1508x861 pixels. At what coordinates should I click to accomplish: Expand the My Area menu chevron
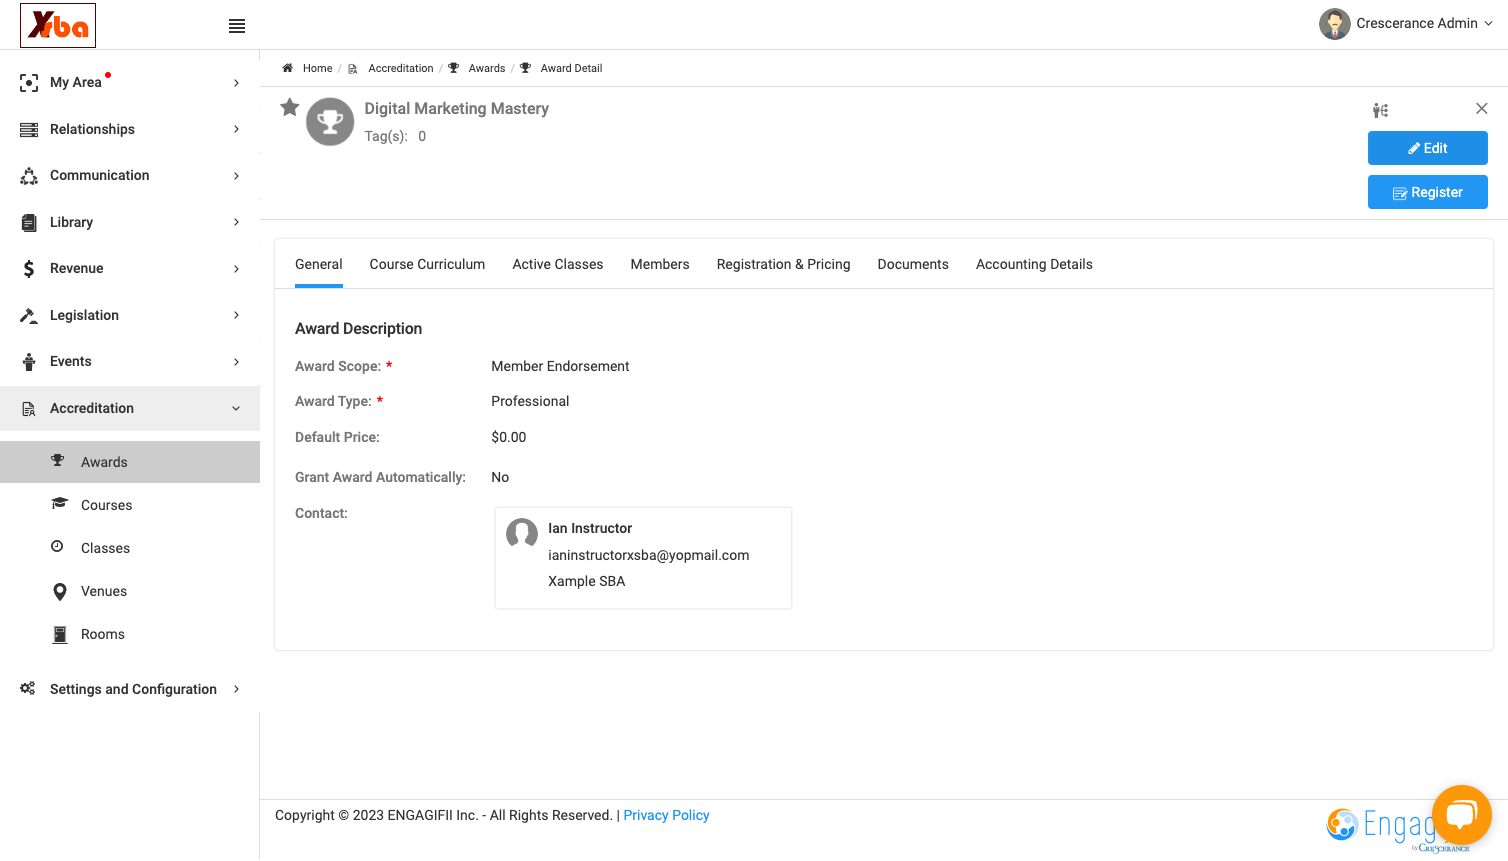point(236,83)
